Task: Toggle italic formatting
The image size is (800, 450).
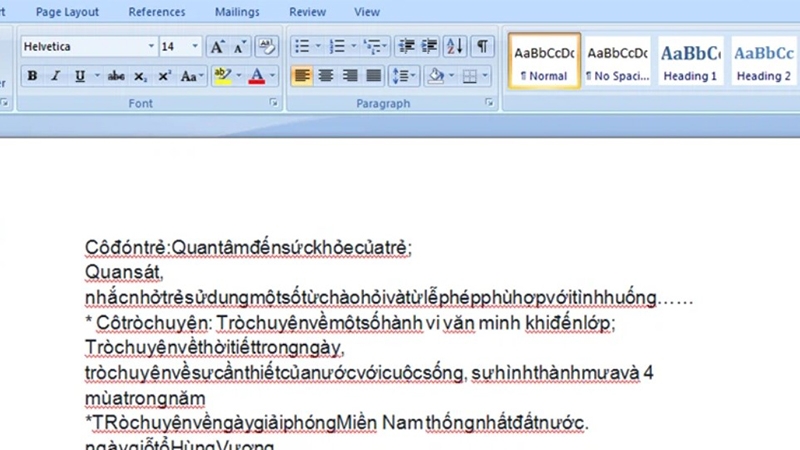Action: tap(56, 76)
